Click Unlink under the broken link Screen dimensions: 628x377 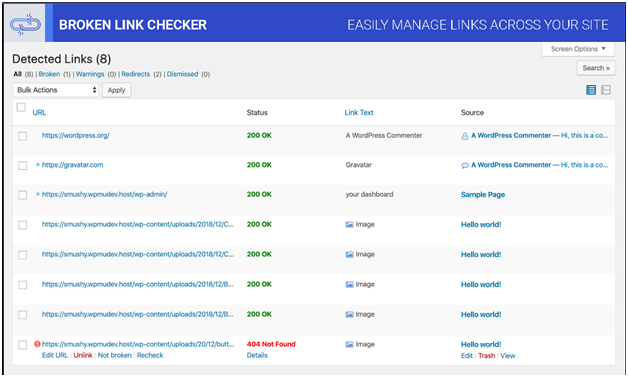(83, 355)
